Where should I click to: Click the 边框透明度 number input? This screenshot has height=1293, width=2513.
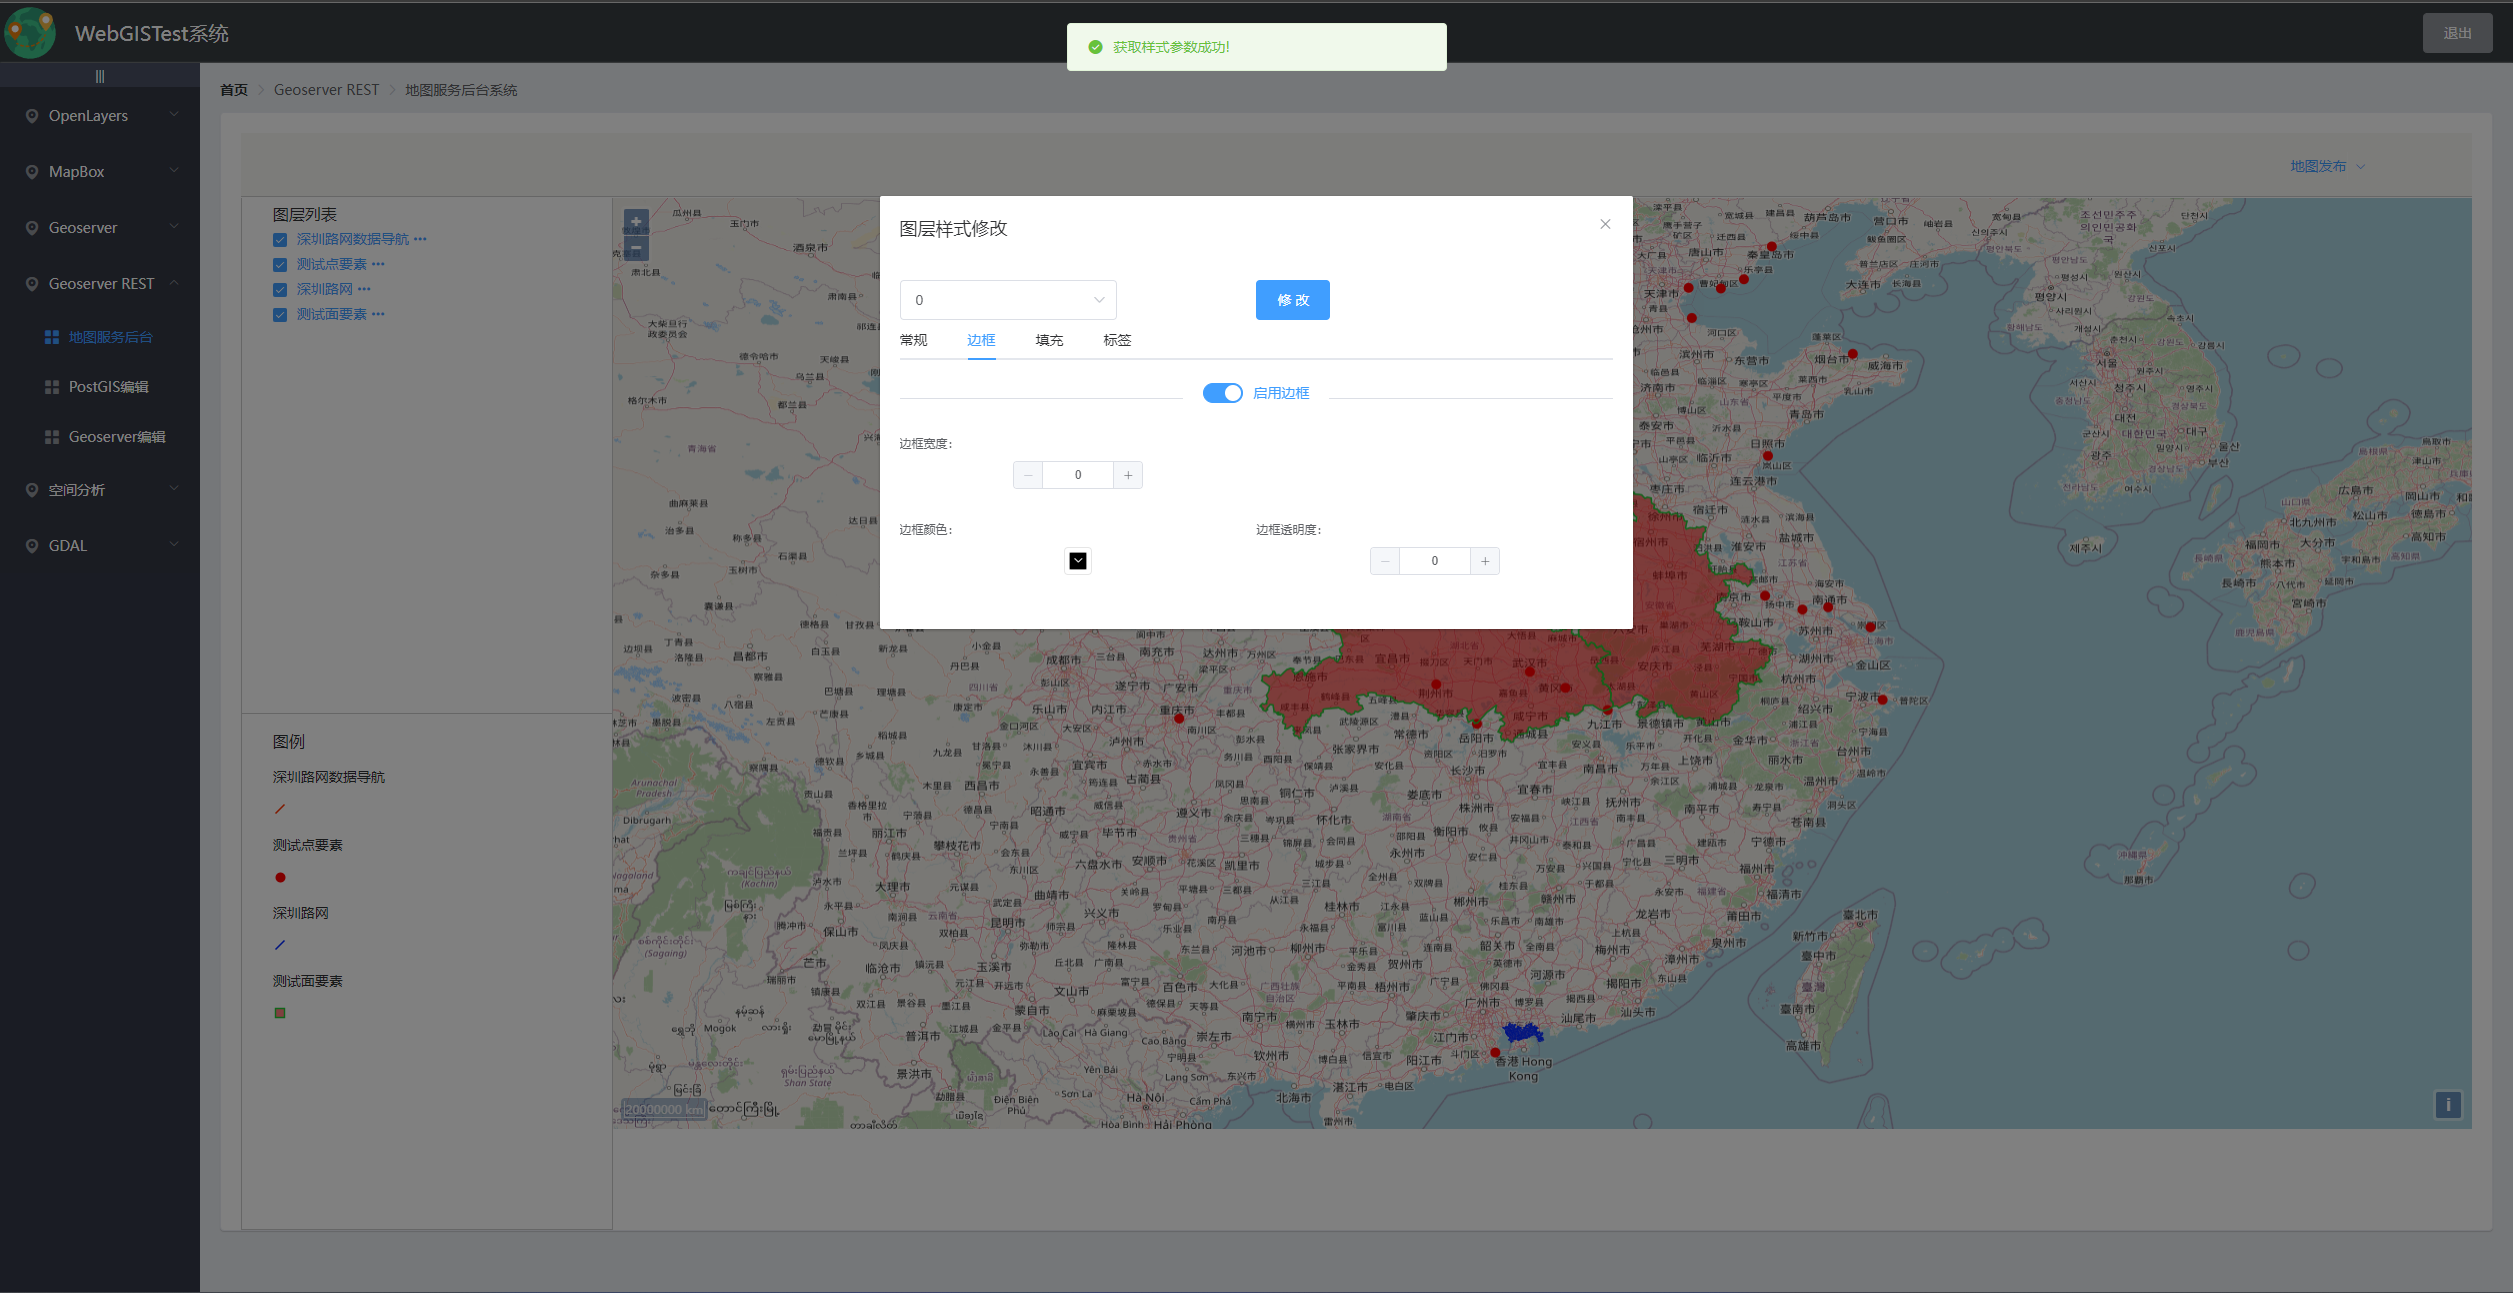pyautogui.click(x=1435, y=561)
